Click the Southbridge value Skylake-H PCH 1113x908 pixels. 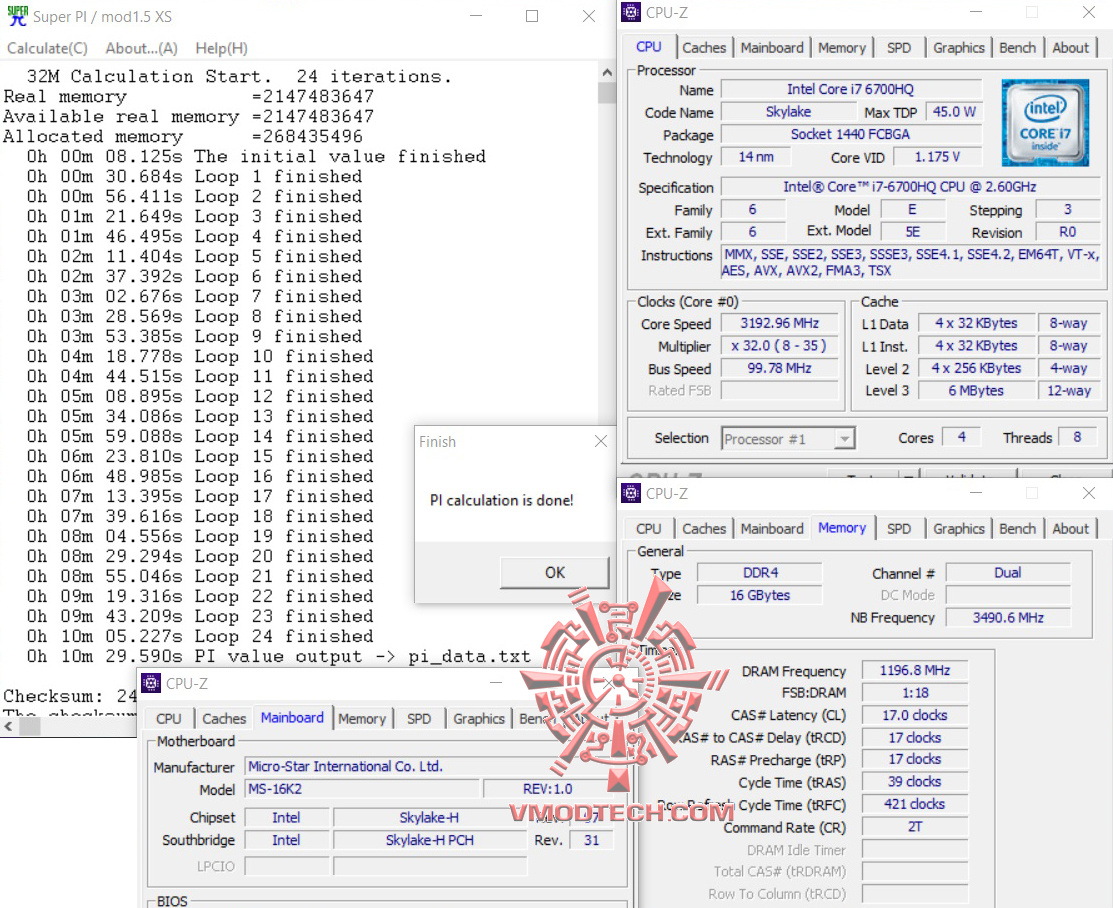pos(429,840)
